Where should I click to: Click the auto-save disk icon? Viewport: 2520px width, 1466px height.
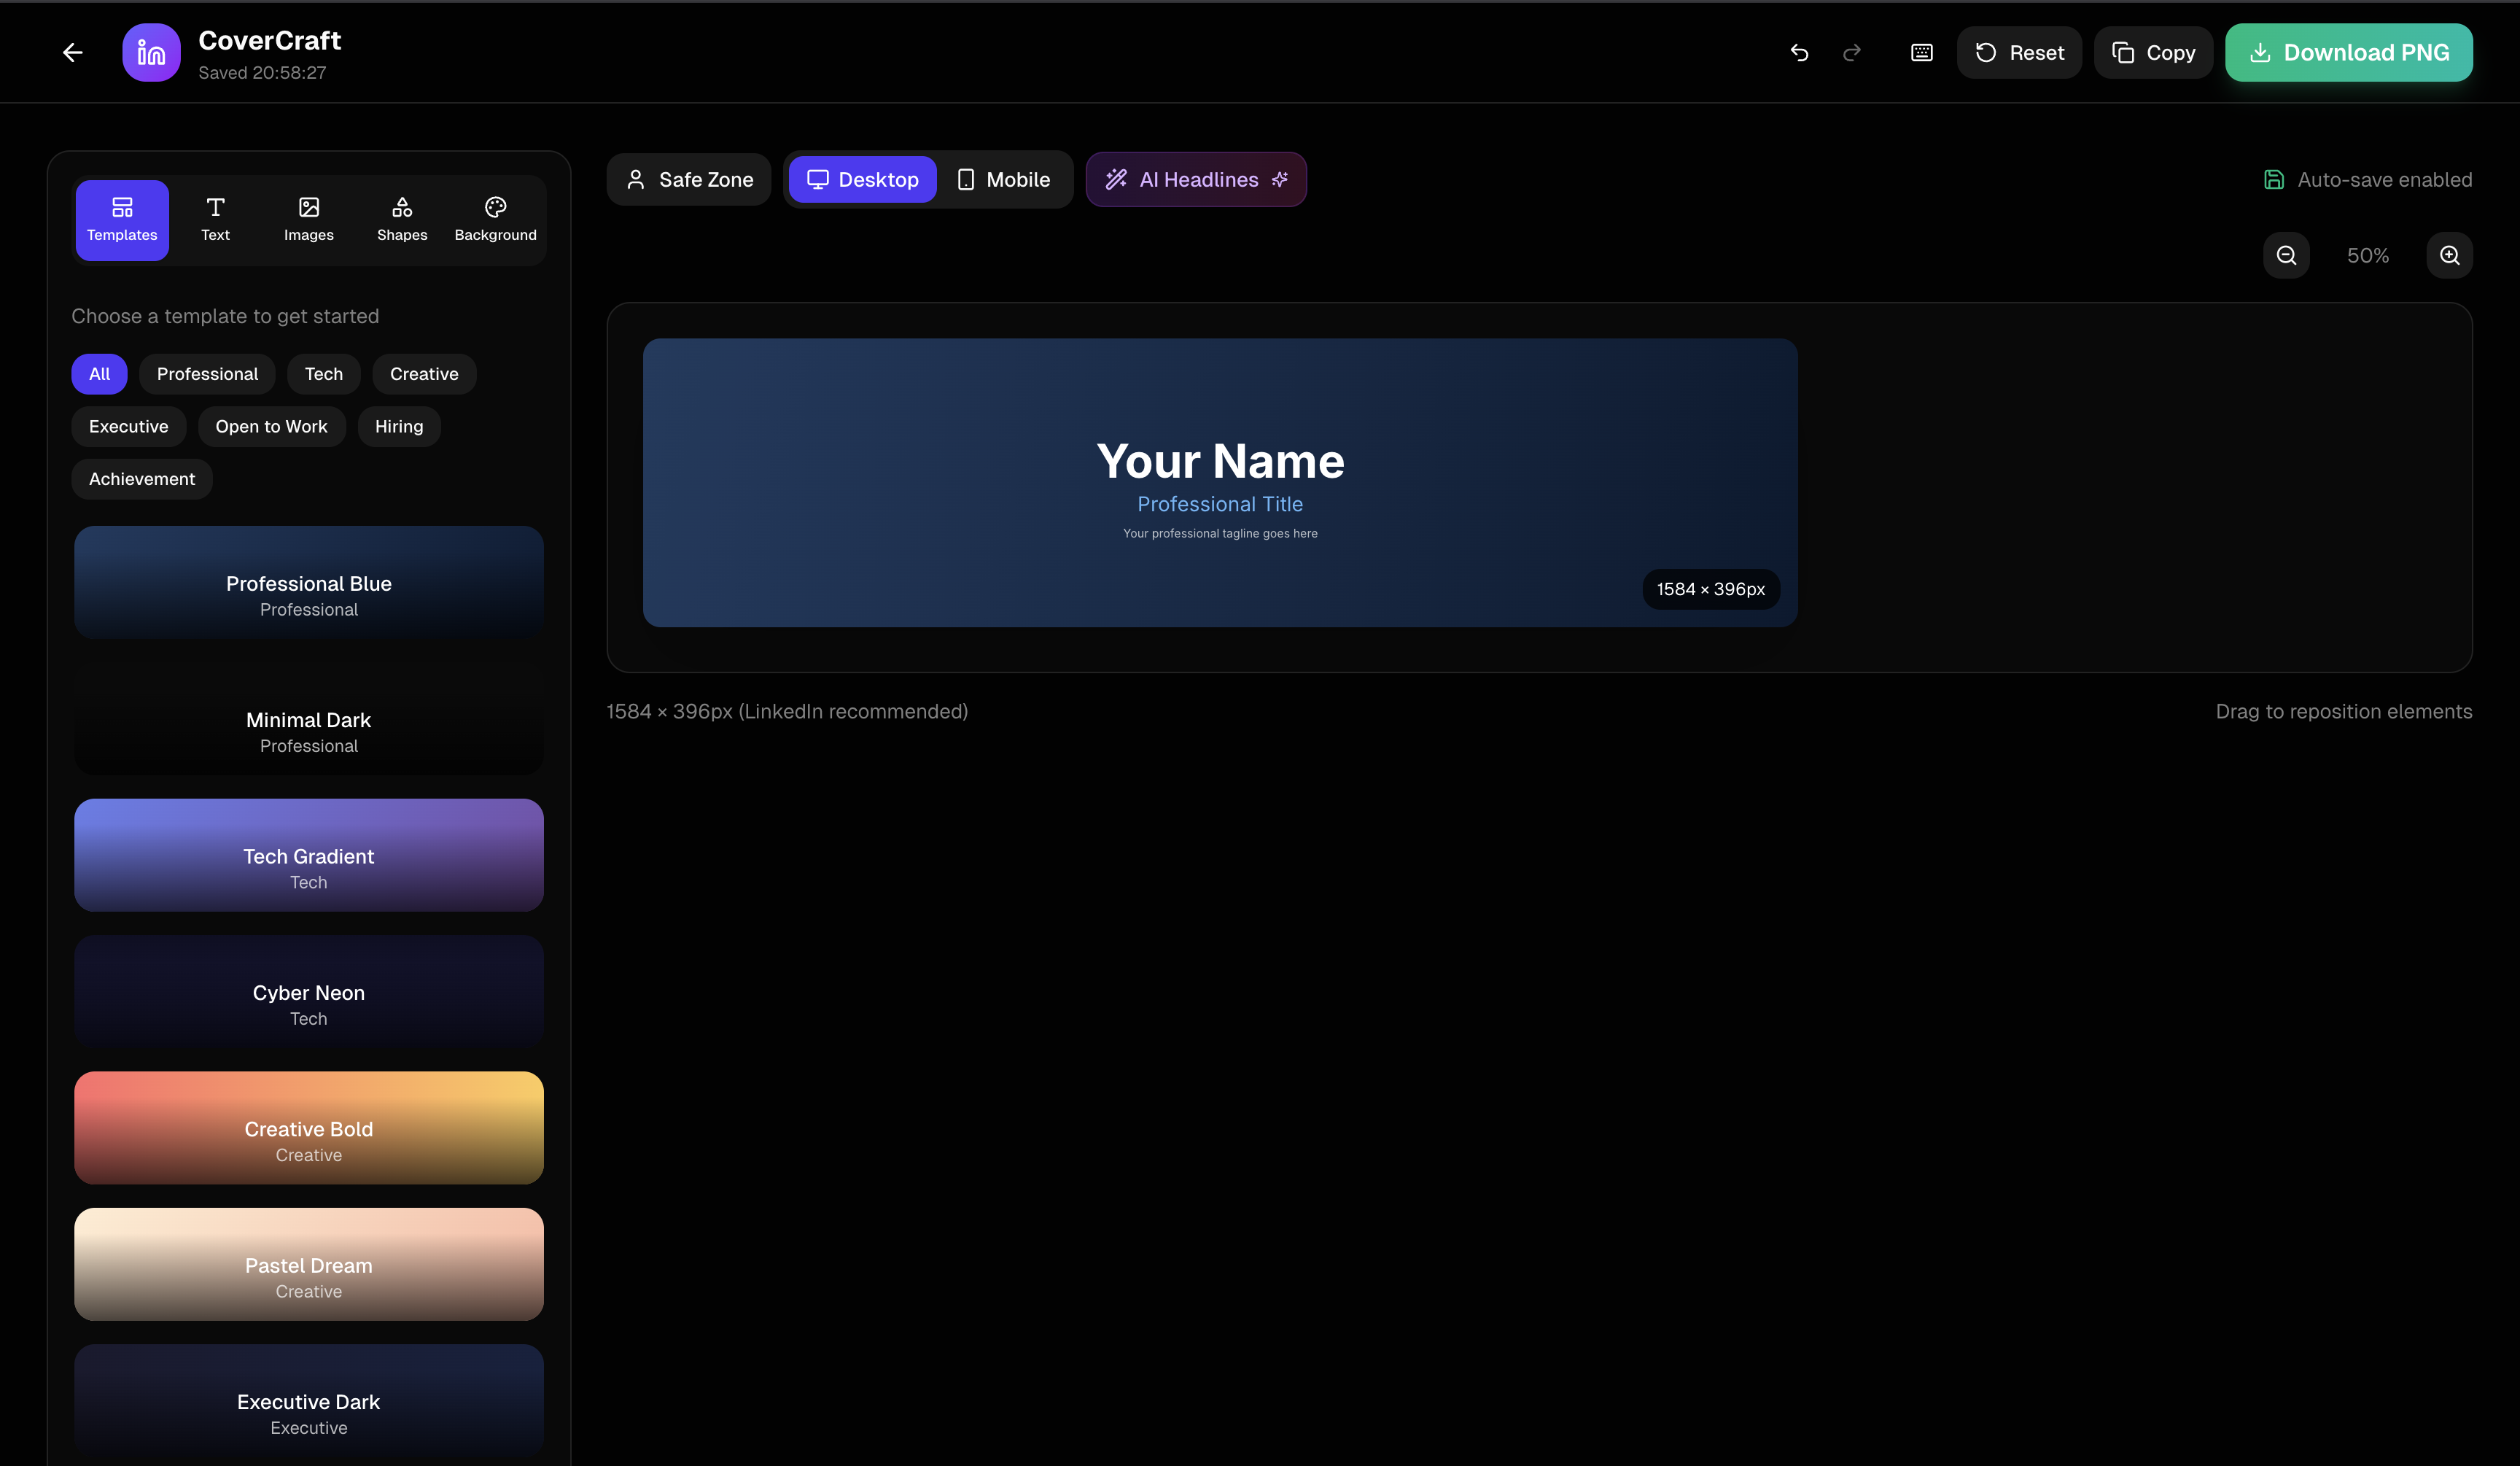point(2274,179)
